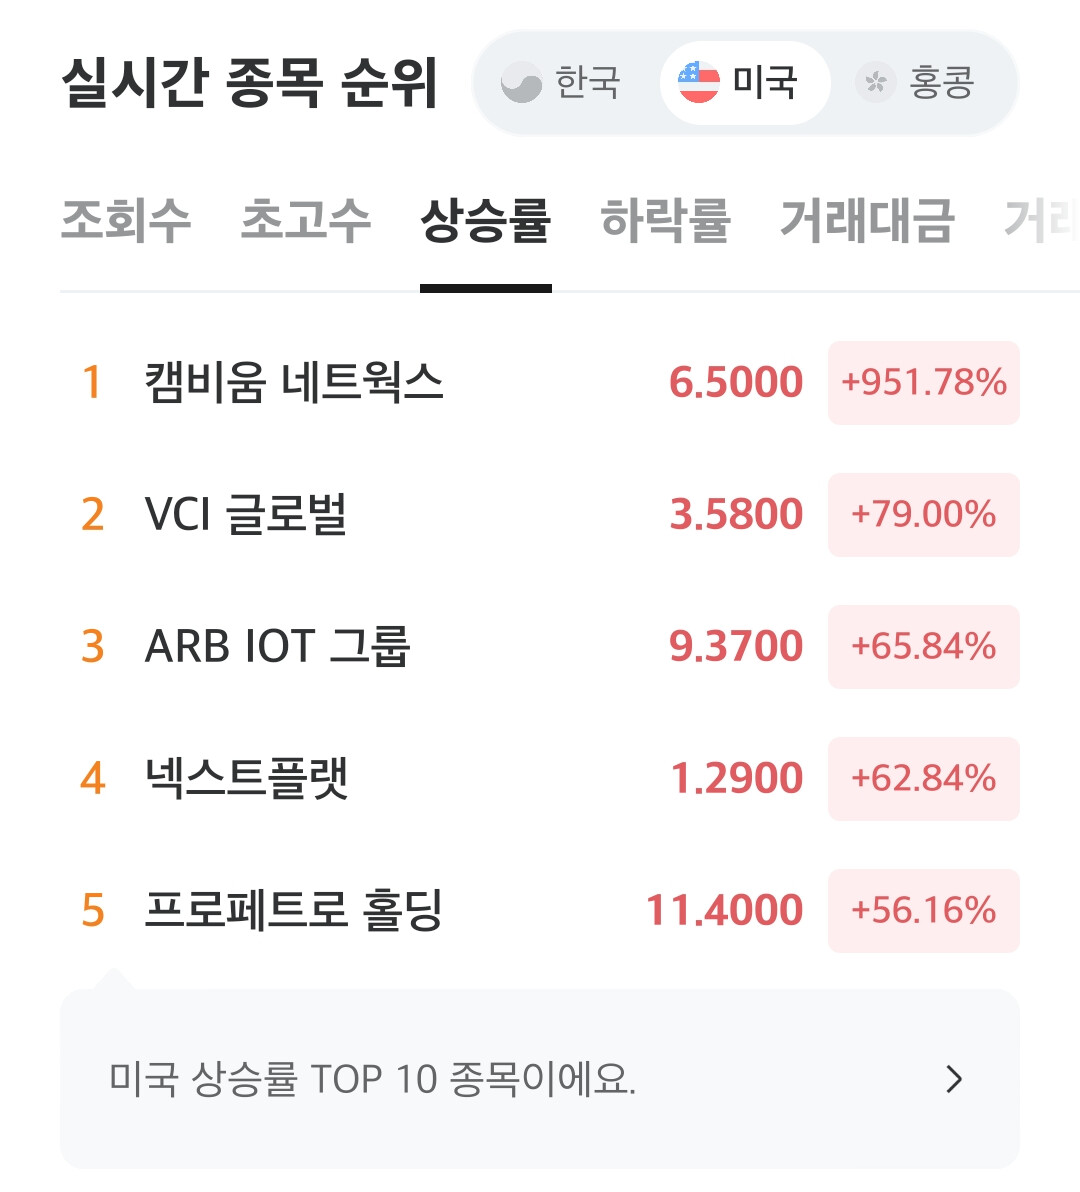
Task: Click the +951.78% change badge
Action: pyautogui.click(x=923, y=382)
